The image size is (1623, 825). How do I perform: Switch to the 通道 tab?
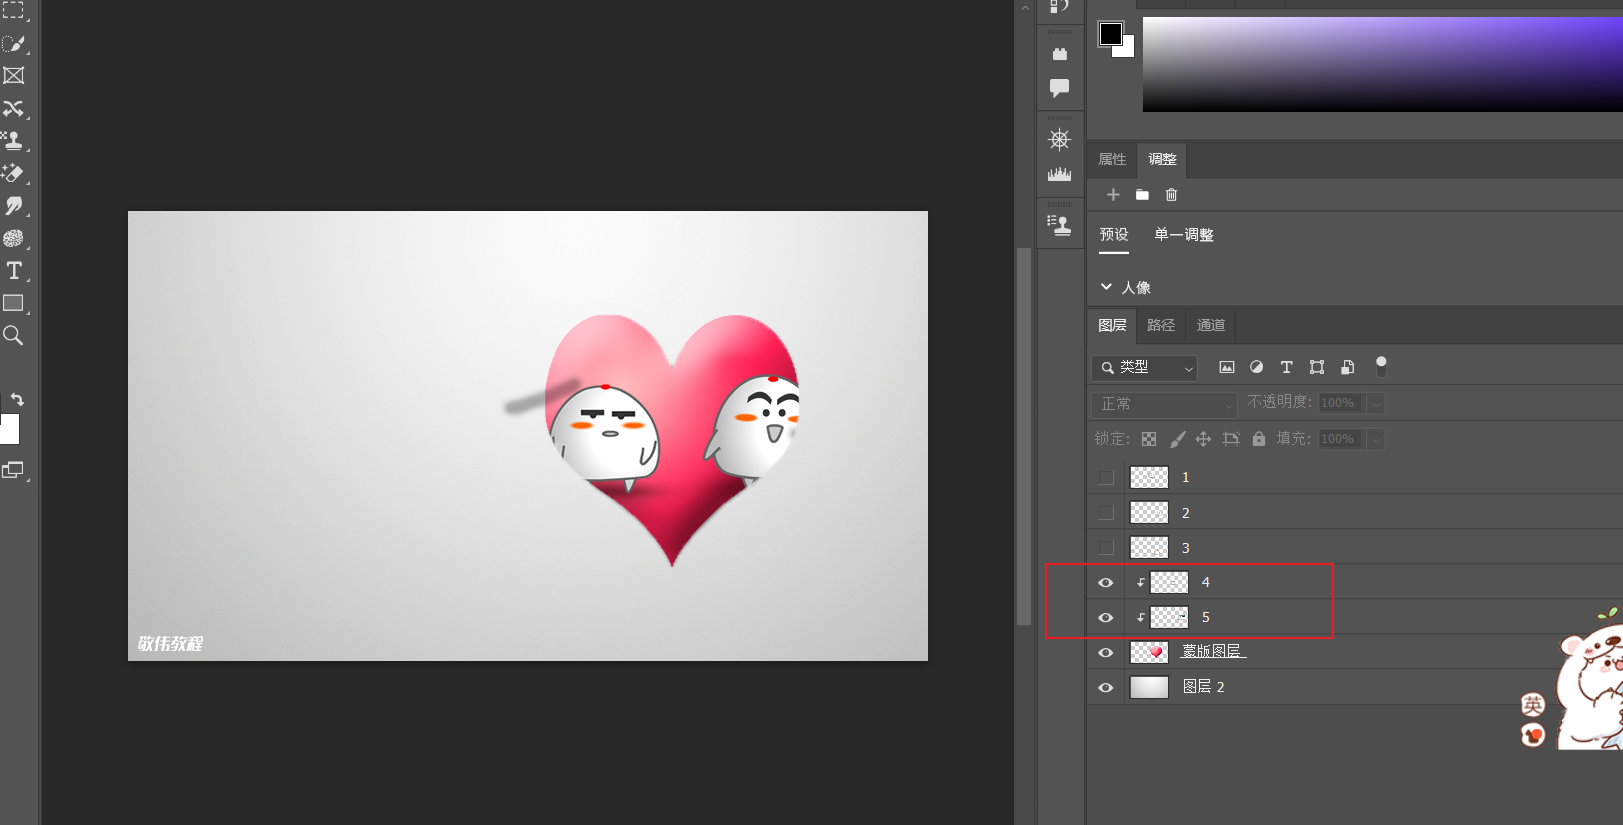point(1211,326)
